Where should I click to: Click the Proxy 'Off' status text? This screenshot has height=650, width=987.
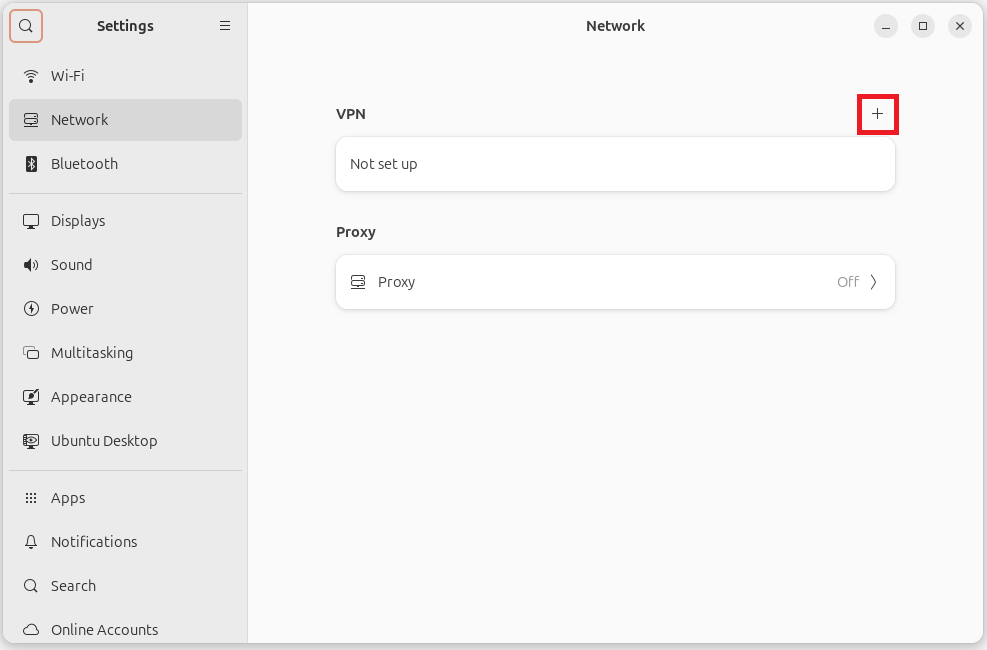coord(848,282)
